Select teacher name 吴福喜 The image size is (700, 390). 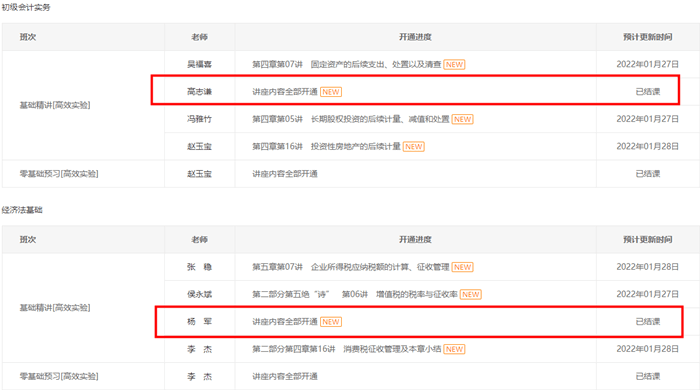[200, 64]
